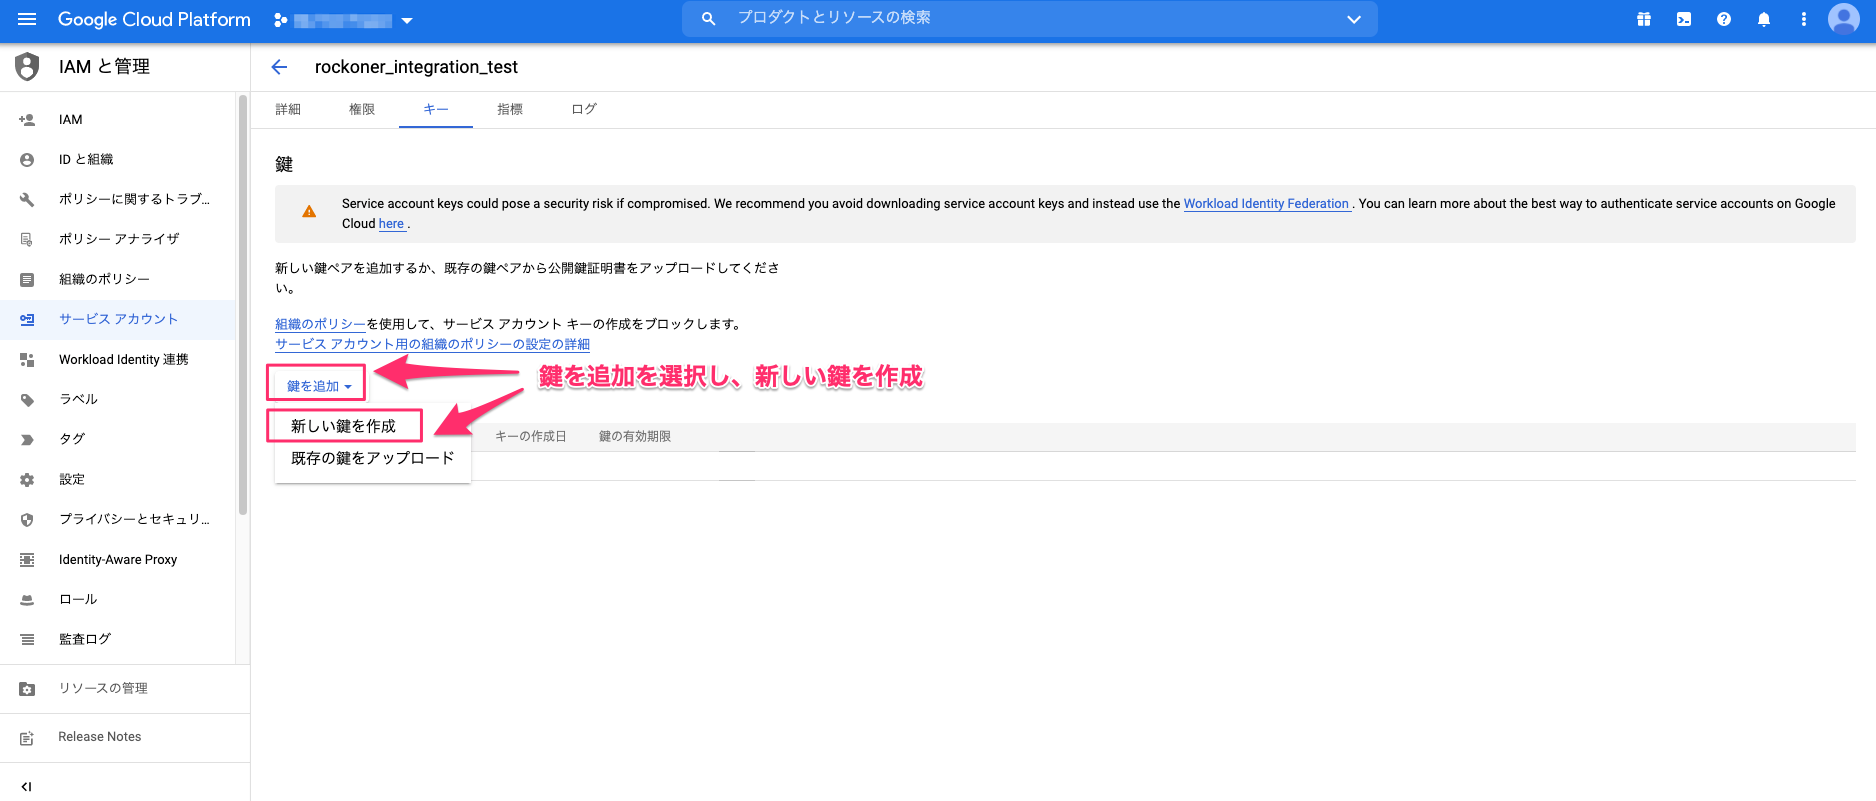This screenshot has width=1876, height=801.
Task: Switch to the 詳細 tab
Action: coord(288,109)
